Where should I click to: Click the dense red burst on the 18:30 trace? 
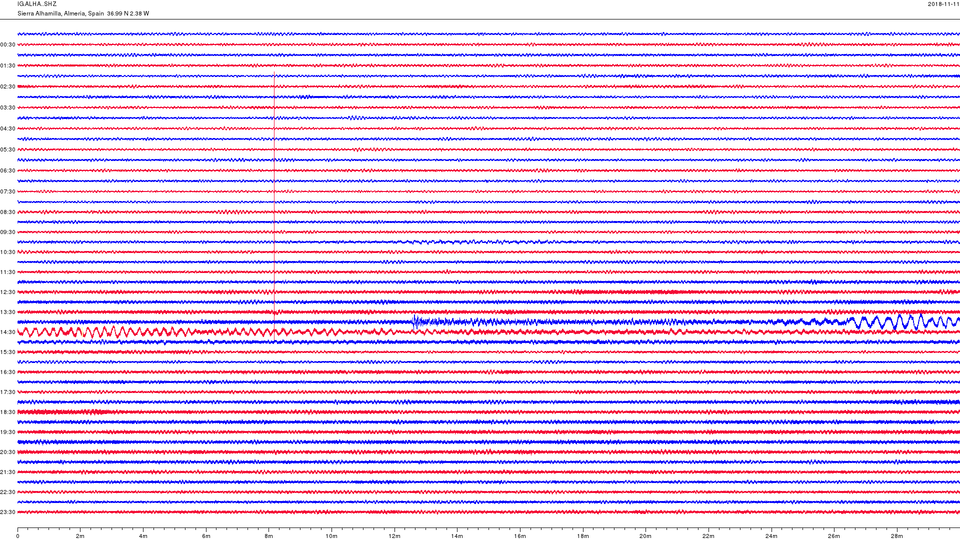(64, 412)
